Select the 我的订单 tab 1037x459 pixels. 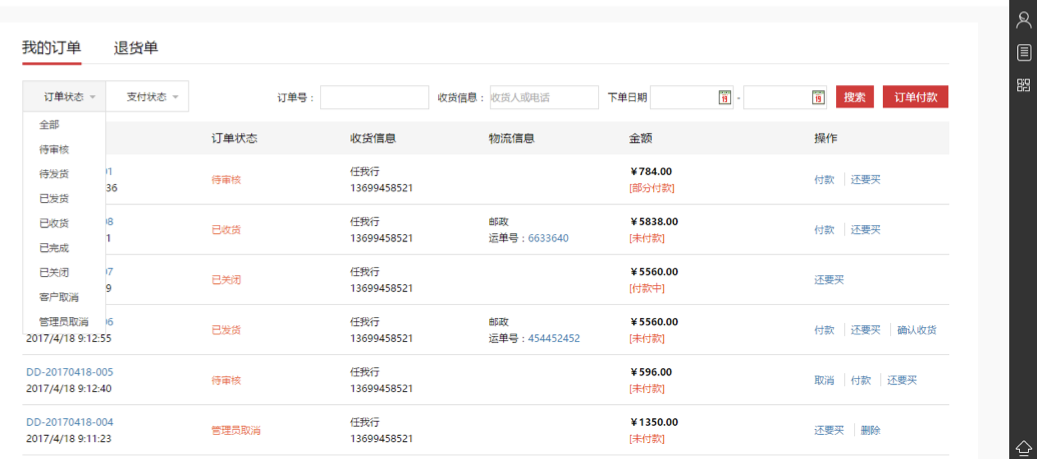coord(52,48)
